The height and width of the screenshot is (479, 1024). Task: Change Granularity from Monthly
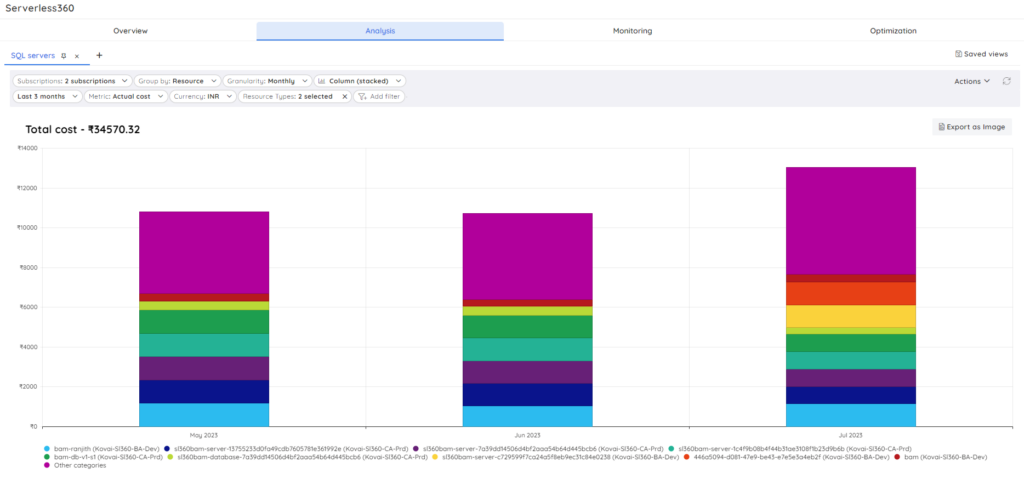point(266,80)
